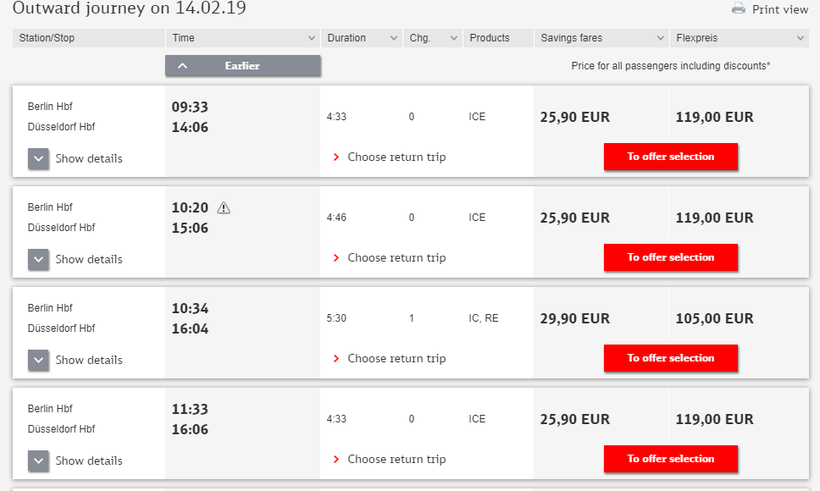Choose return trip for the 10:34 connection
Image resolution: width=820 pixels, height=491 pixels.
[x=396, y=358]
